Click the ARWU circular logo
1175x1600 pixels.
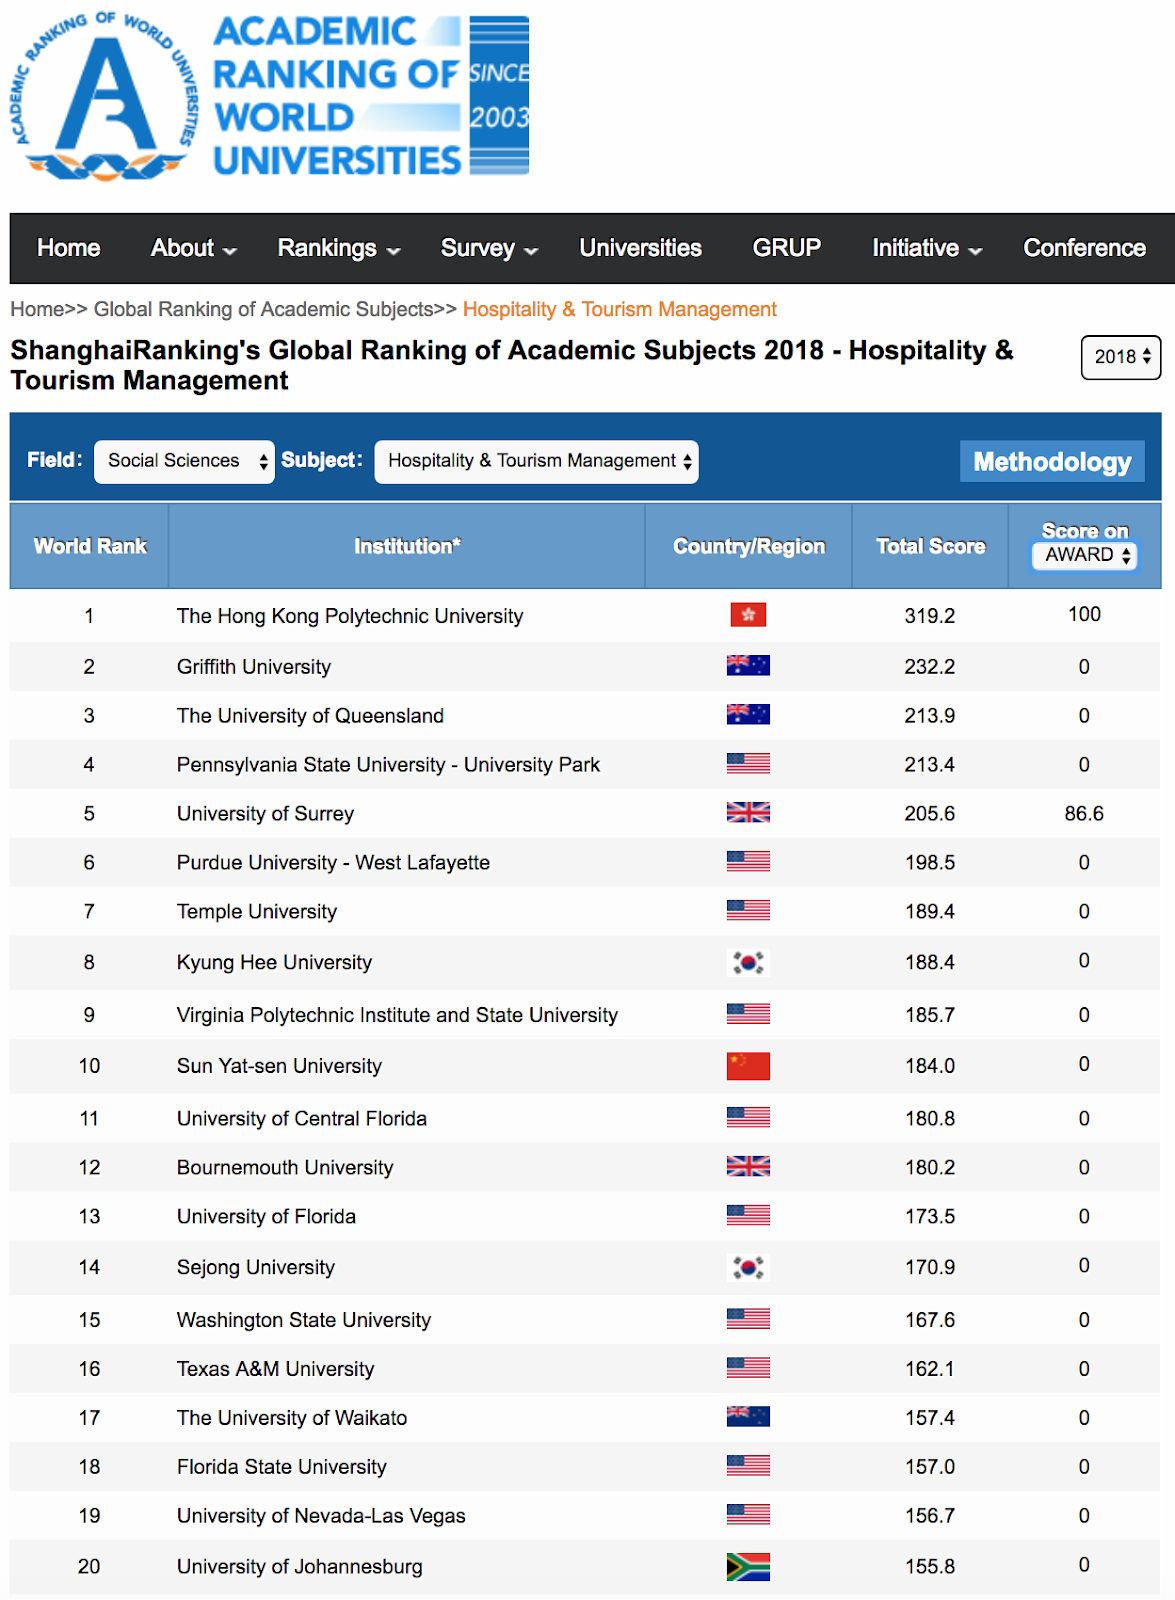click(104, 96)
